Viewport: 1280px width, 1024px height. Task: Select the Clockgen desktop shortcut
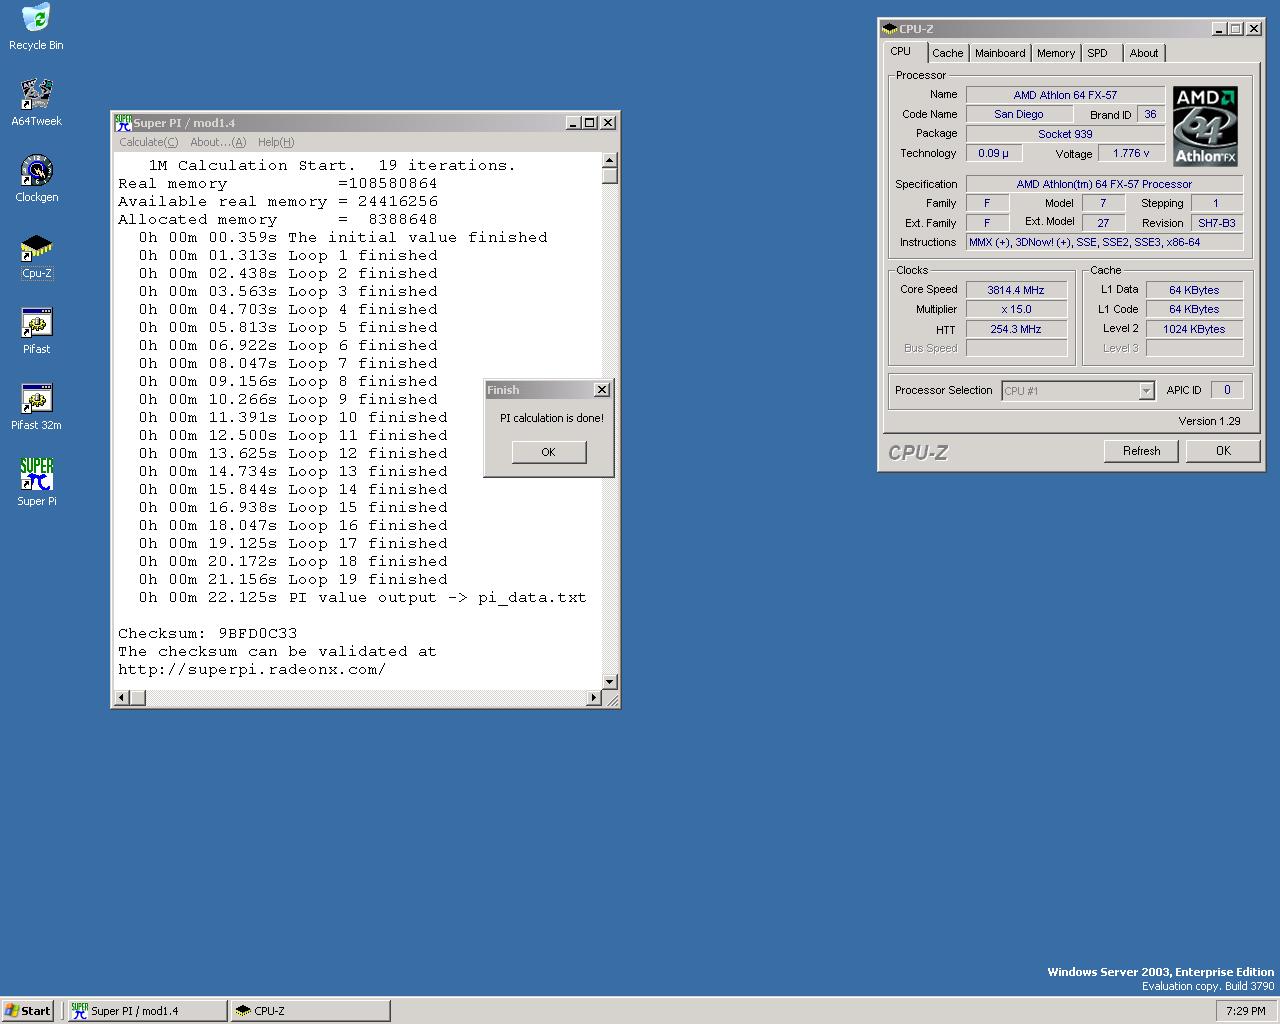(x=36, y=178)
